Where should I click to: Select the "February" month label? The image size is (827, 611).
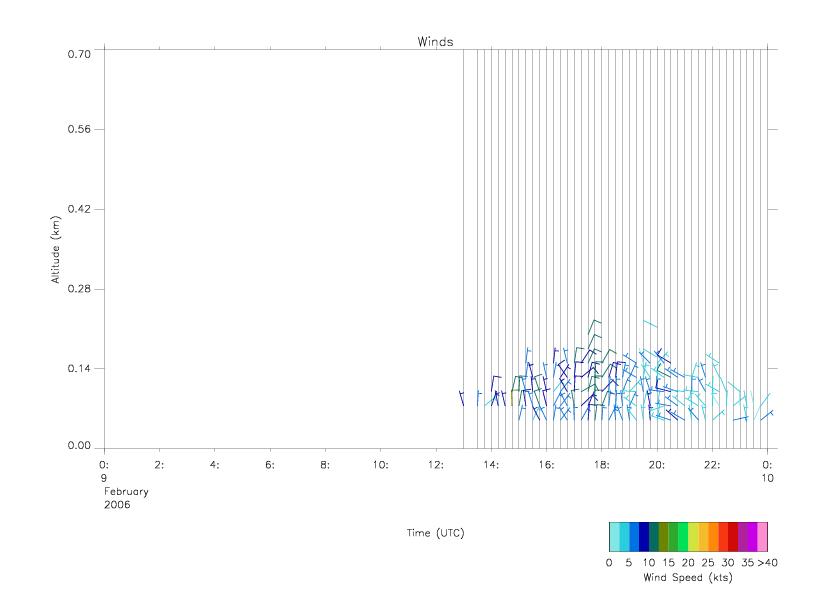coord(126,491)
